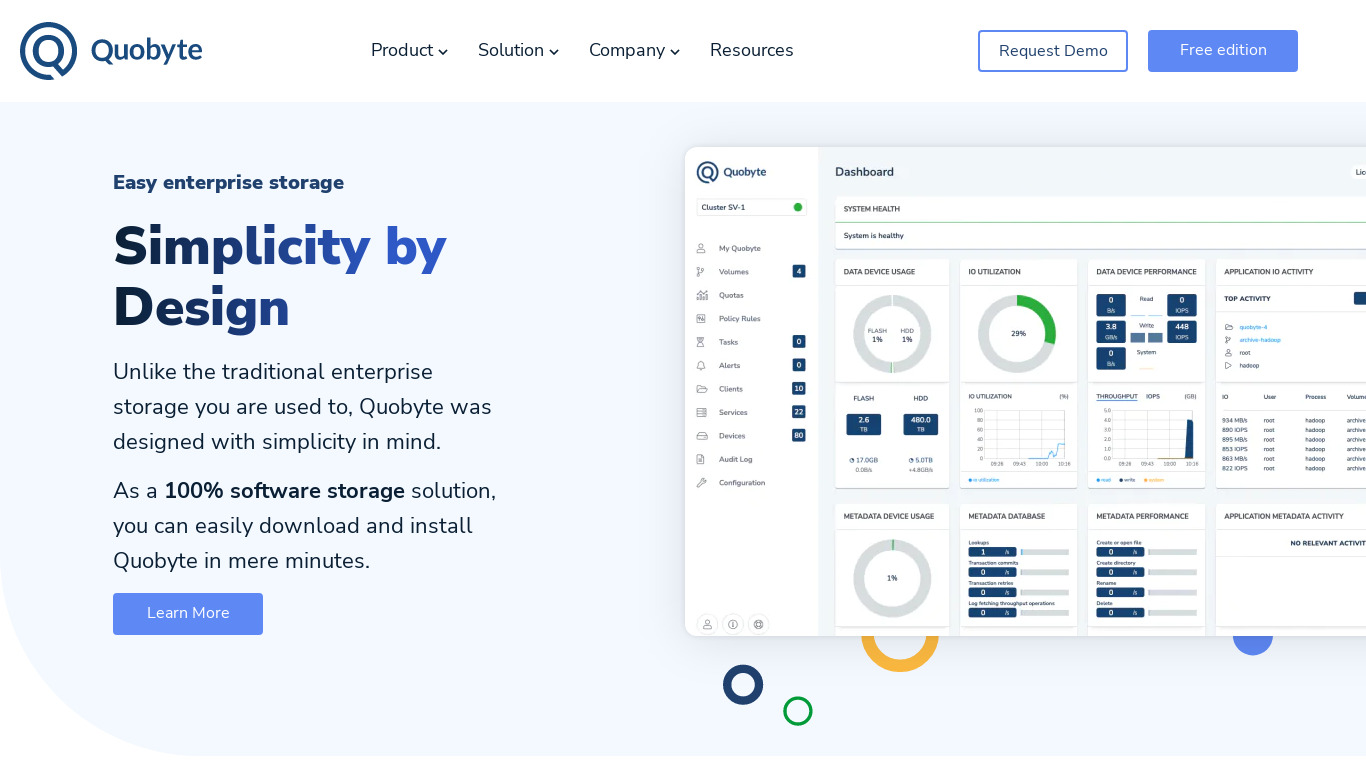Switch to the IOPS chart tab
The width and height of the screenshot is (1366, 768).
tap(1153, 397)
